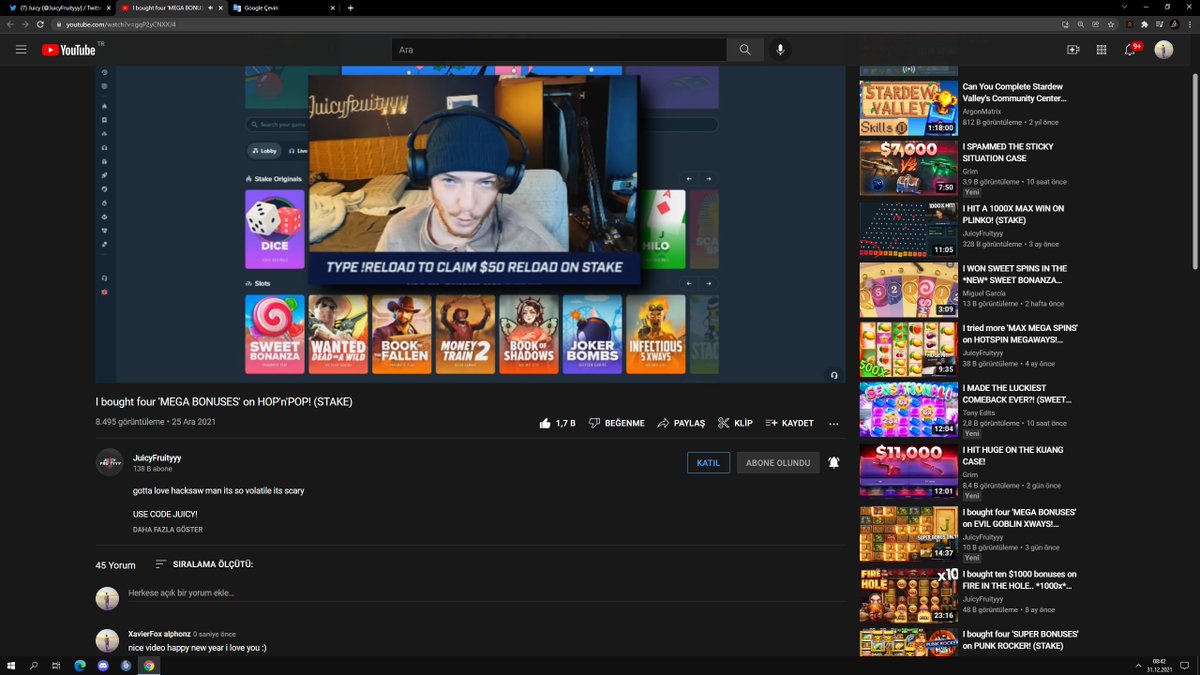Open XavierFox alphonz commenter profile
The height and width of the screenshot is (675, 1200).
click(160, 633)
